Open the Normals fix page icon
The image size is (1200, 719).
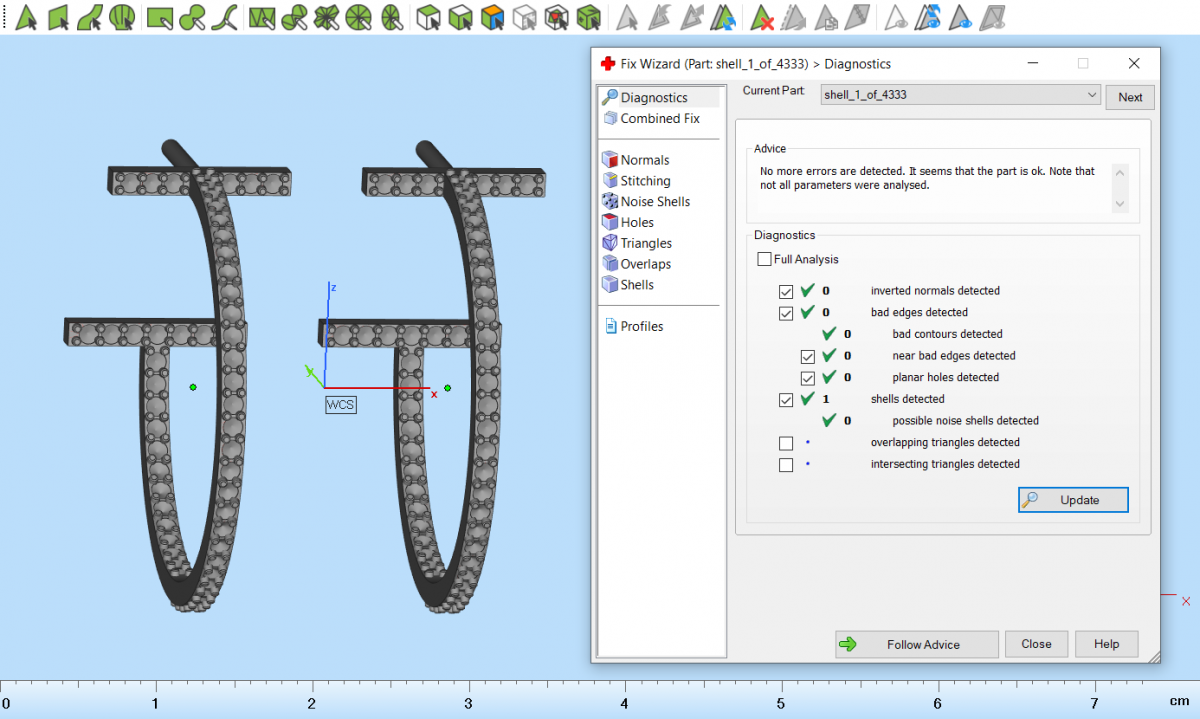[x=610, y=160]
